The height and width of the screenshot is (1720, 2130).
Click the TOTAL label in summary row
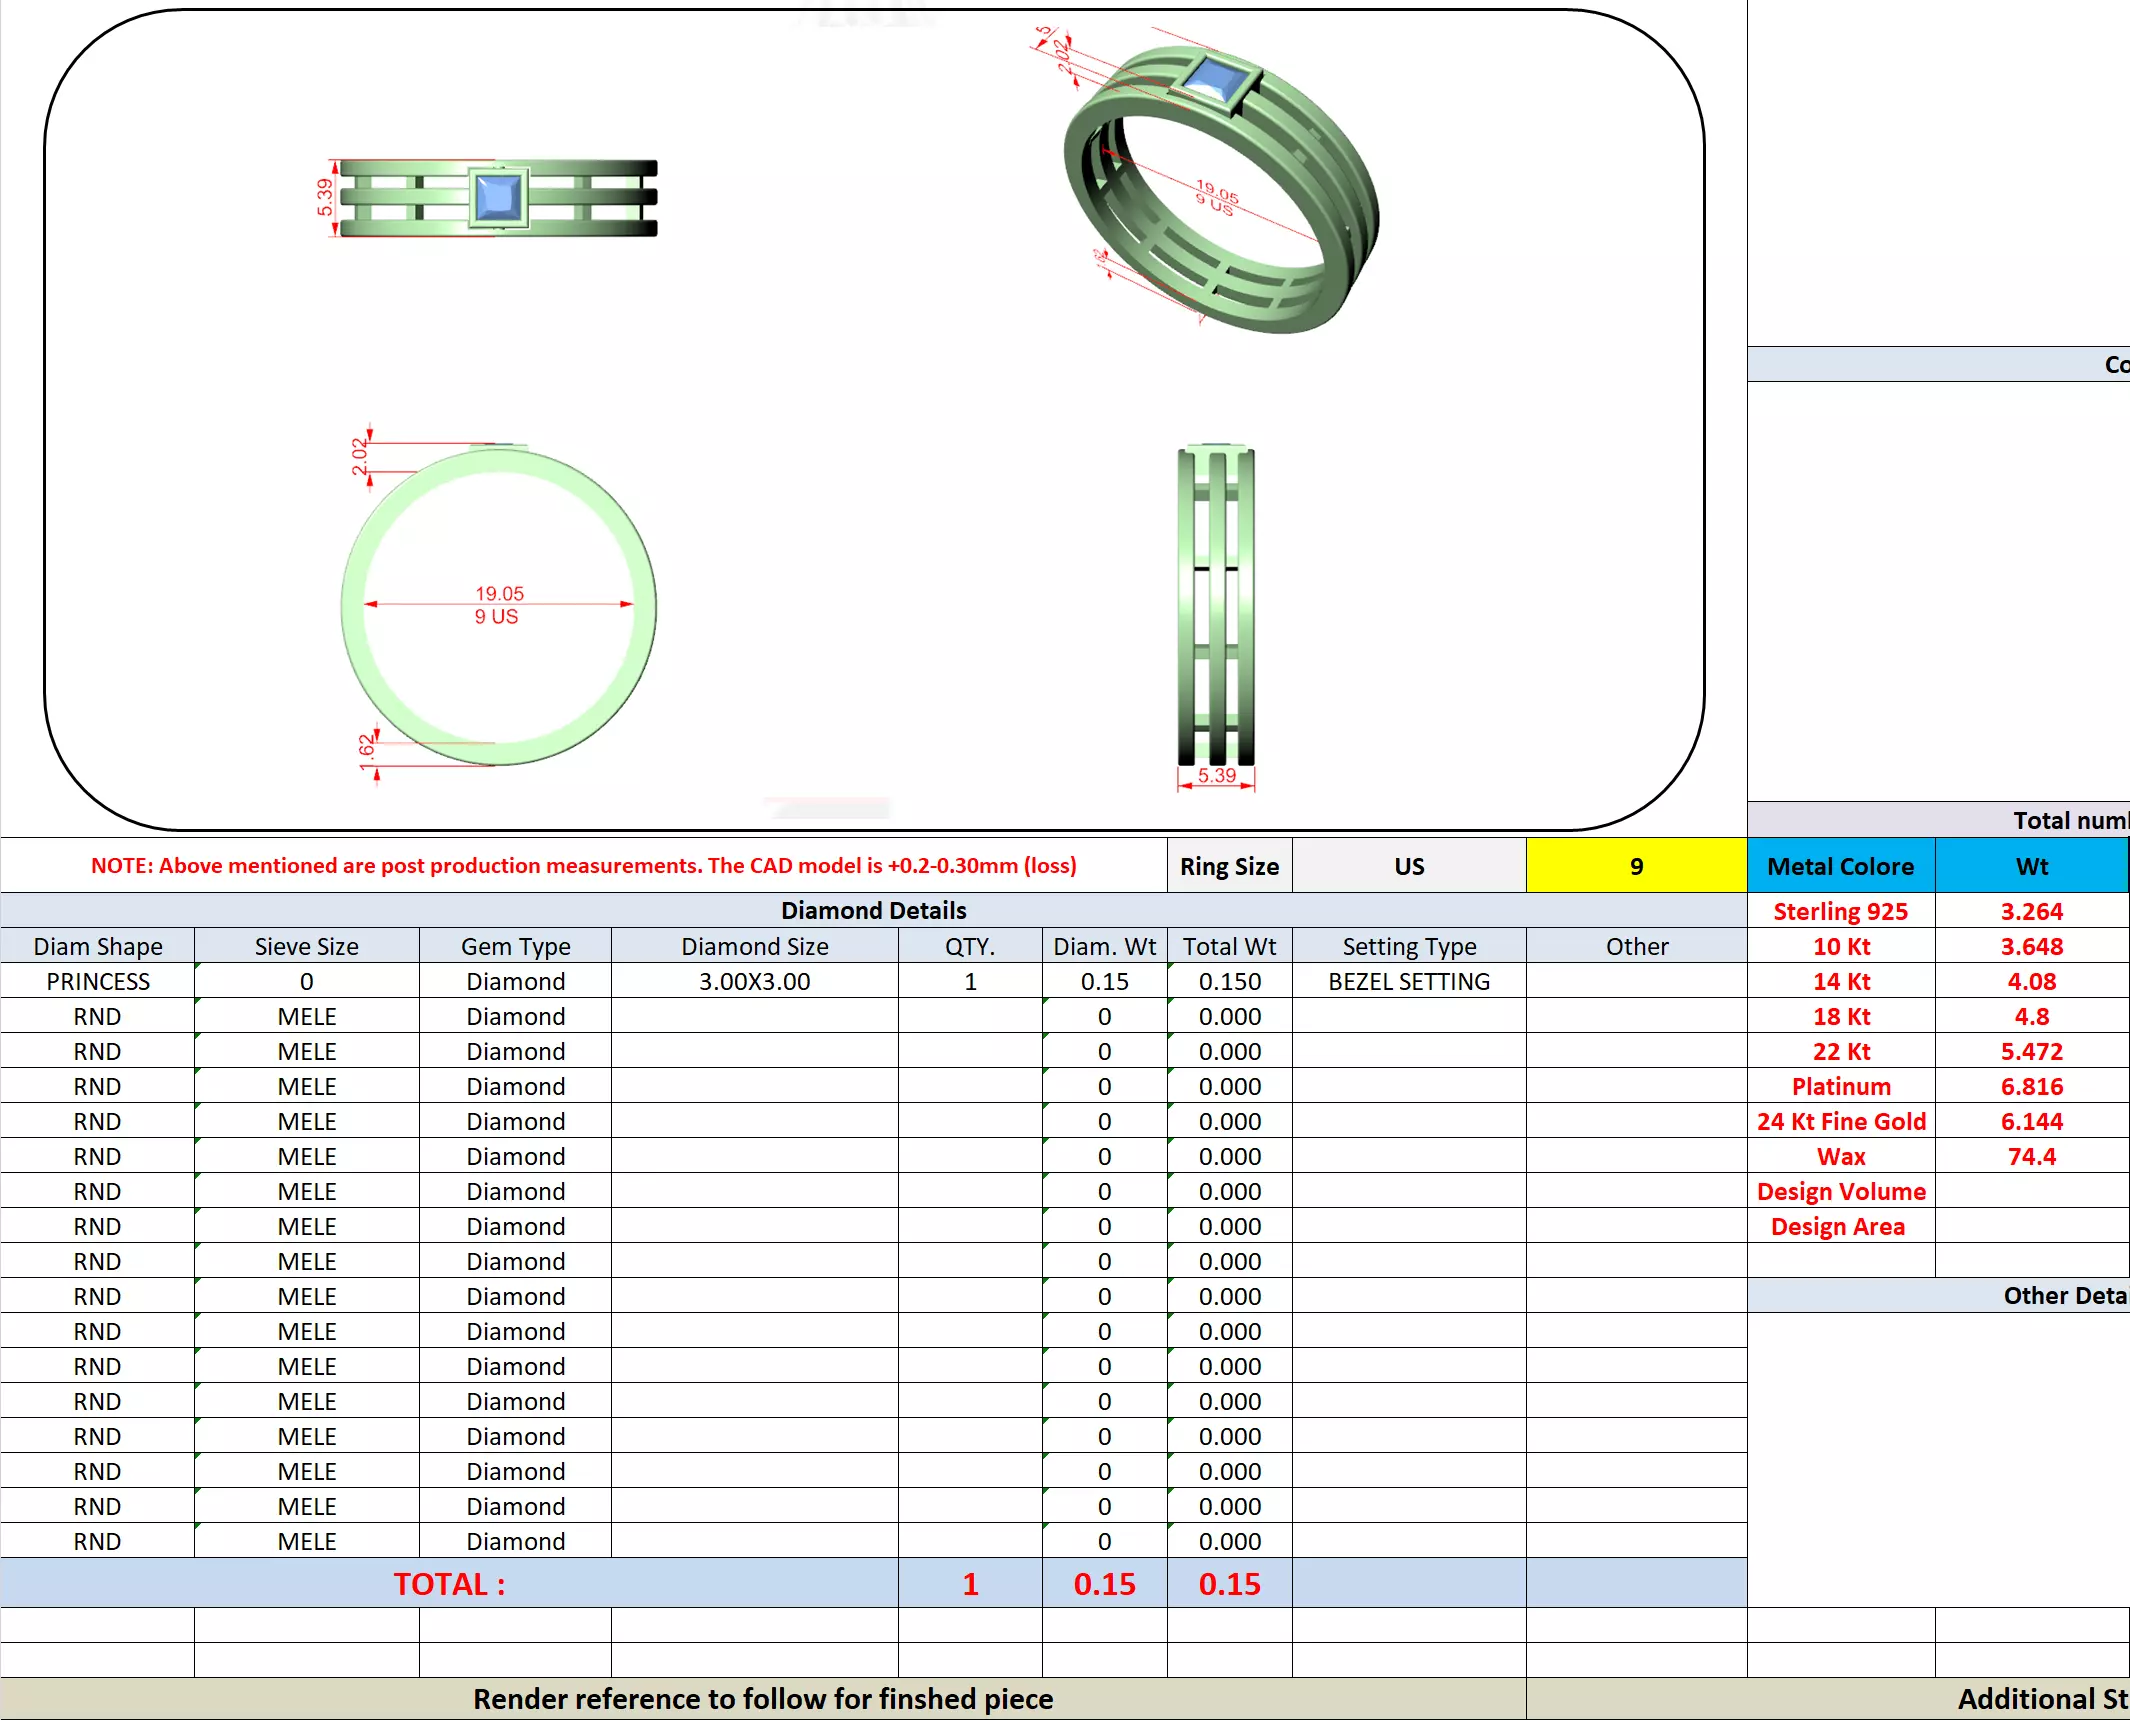[x=449, y=1584]
